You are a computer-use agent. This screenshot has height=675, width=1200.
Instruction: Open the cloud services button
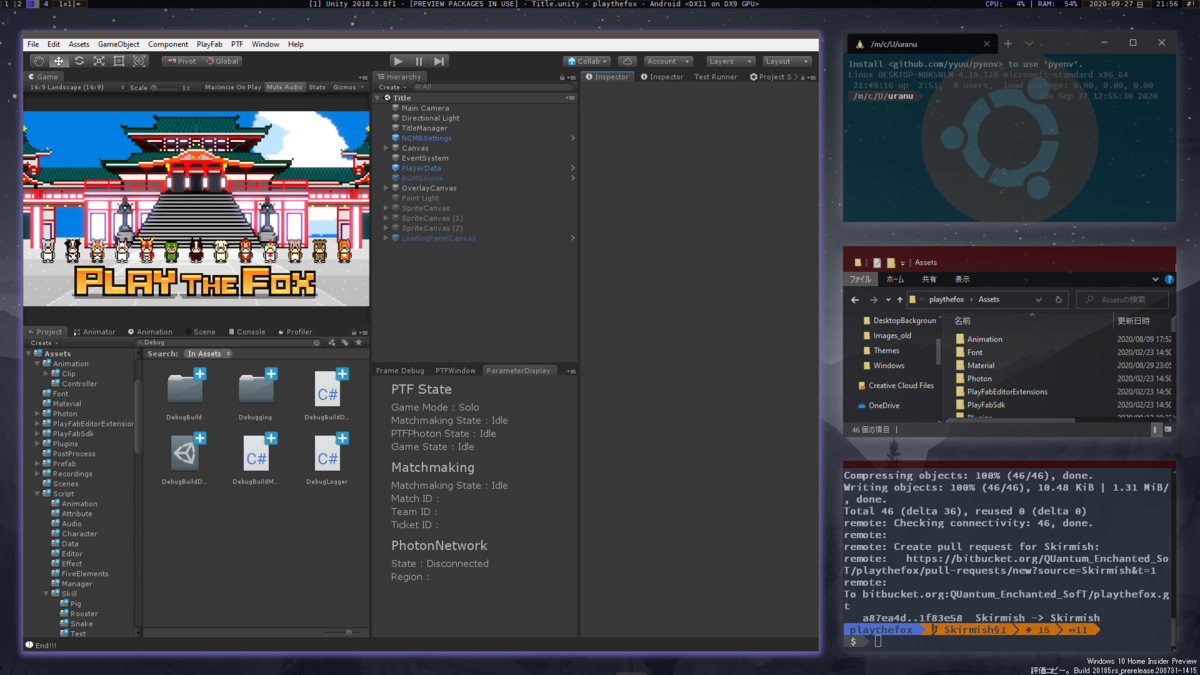tap(627, 61)
